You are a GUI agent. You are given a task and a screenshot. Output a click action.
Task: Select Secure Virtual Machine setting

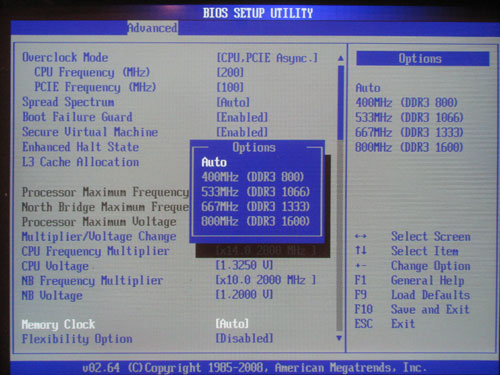[x=90, y=132]
